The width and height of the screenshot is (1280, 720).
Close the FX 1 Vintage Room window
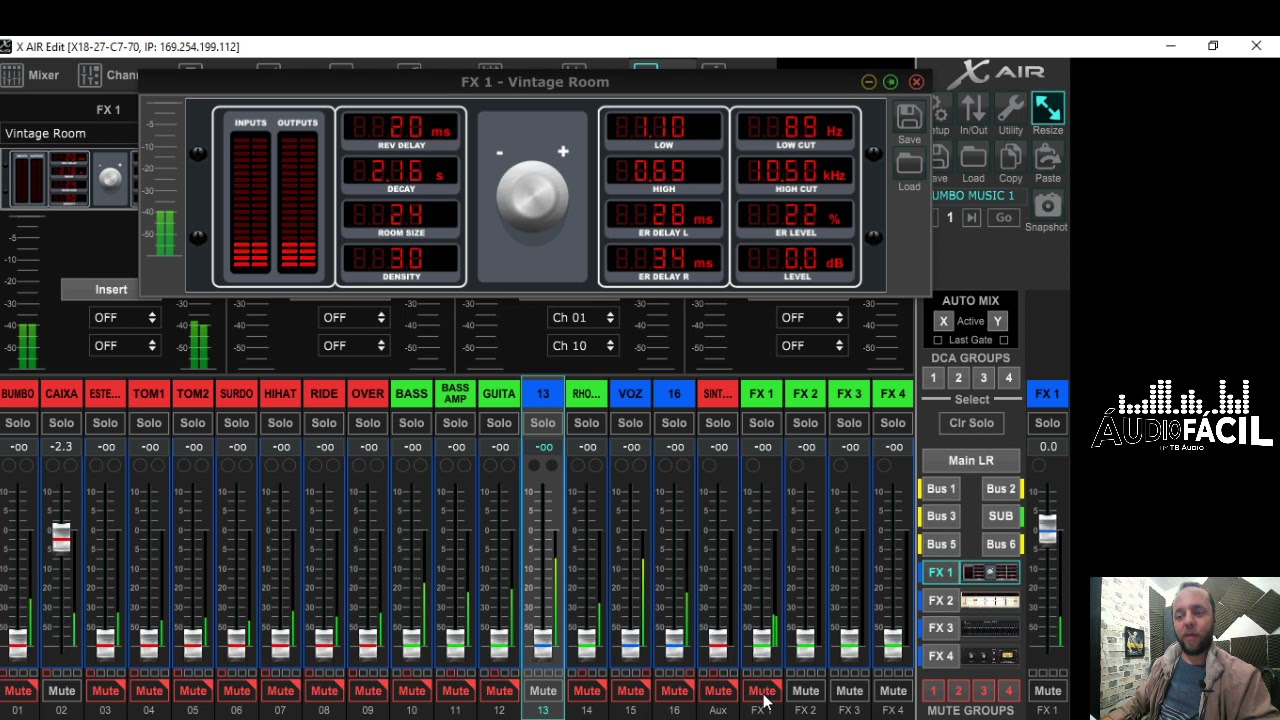pyautogui.click(x=916, y=82)
